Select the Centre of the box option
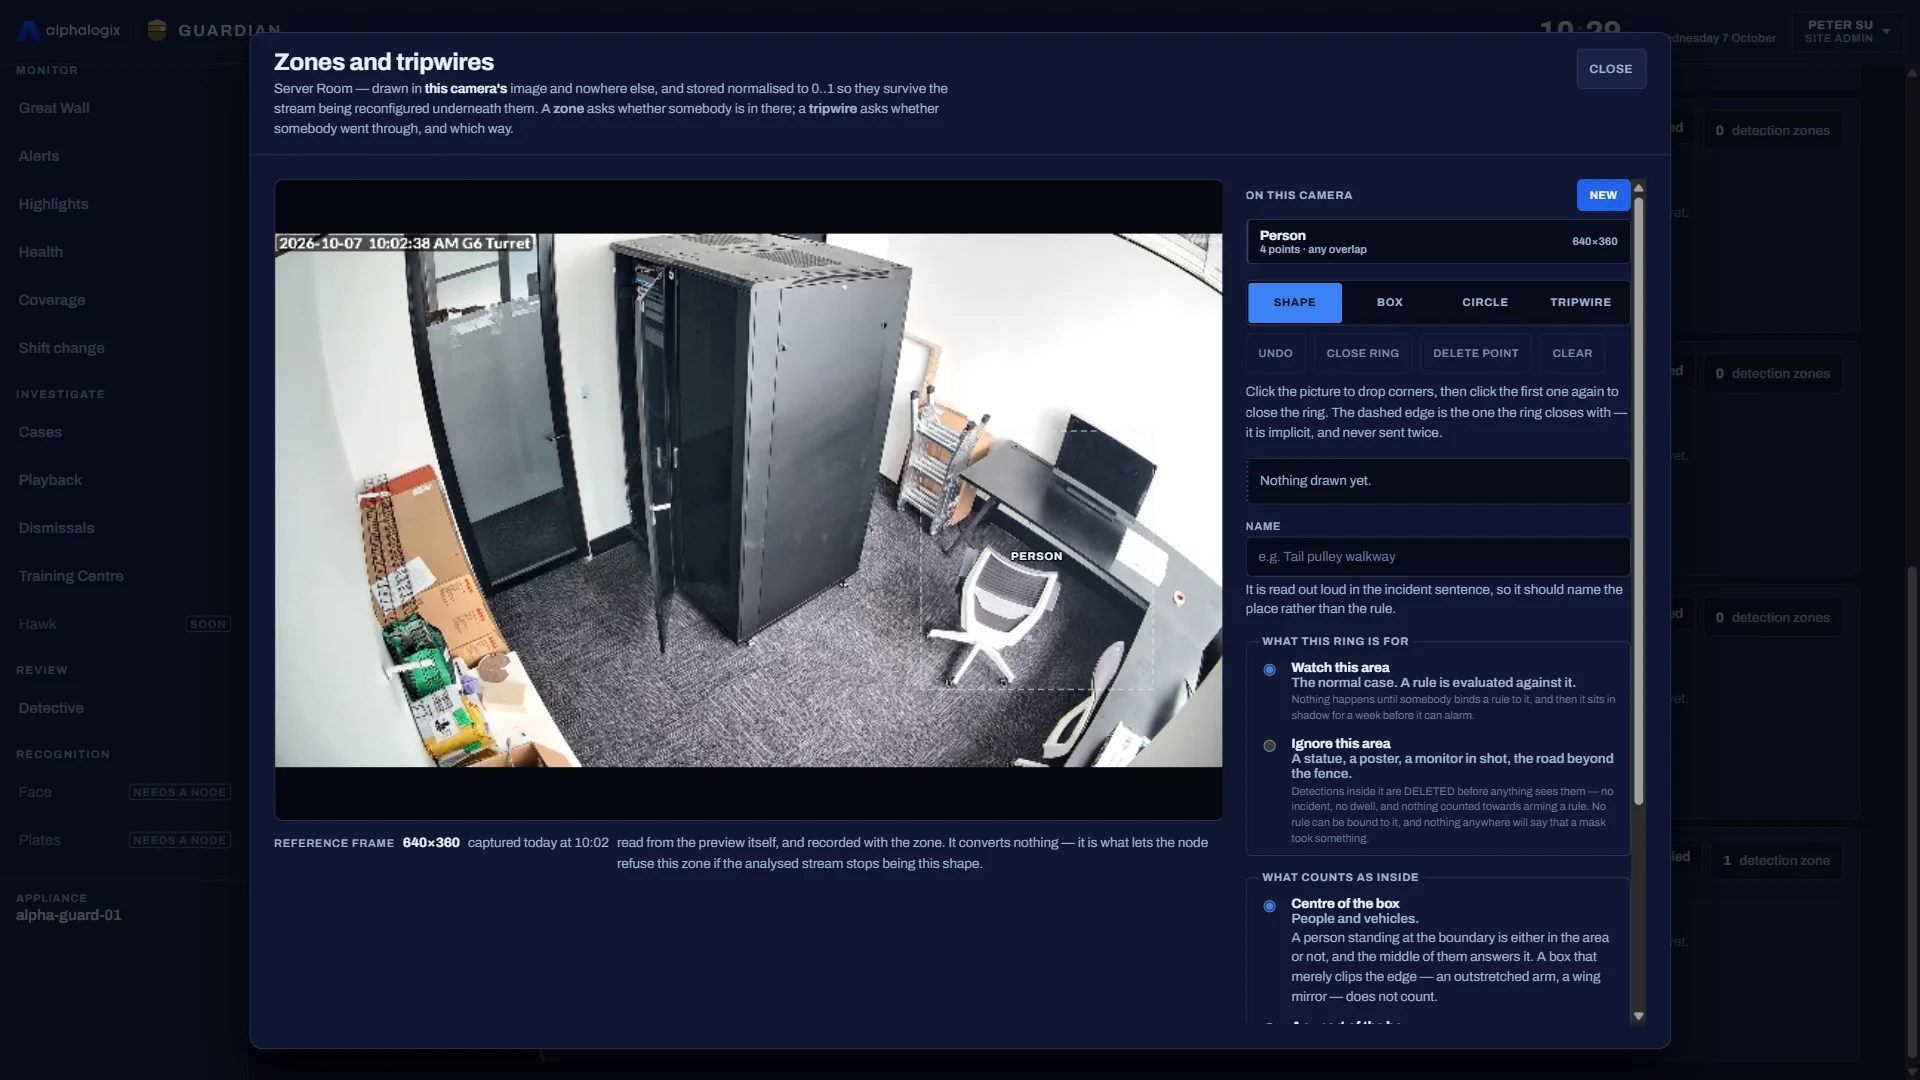Screen dimensions: 1920x1080 (x=1269, y=906)
